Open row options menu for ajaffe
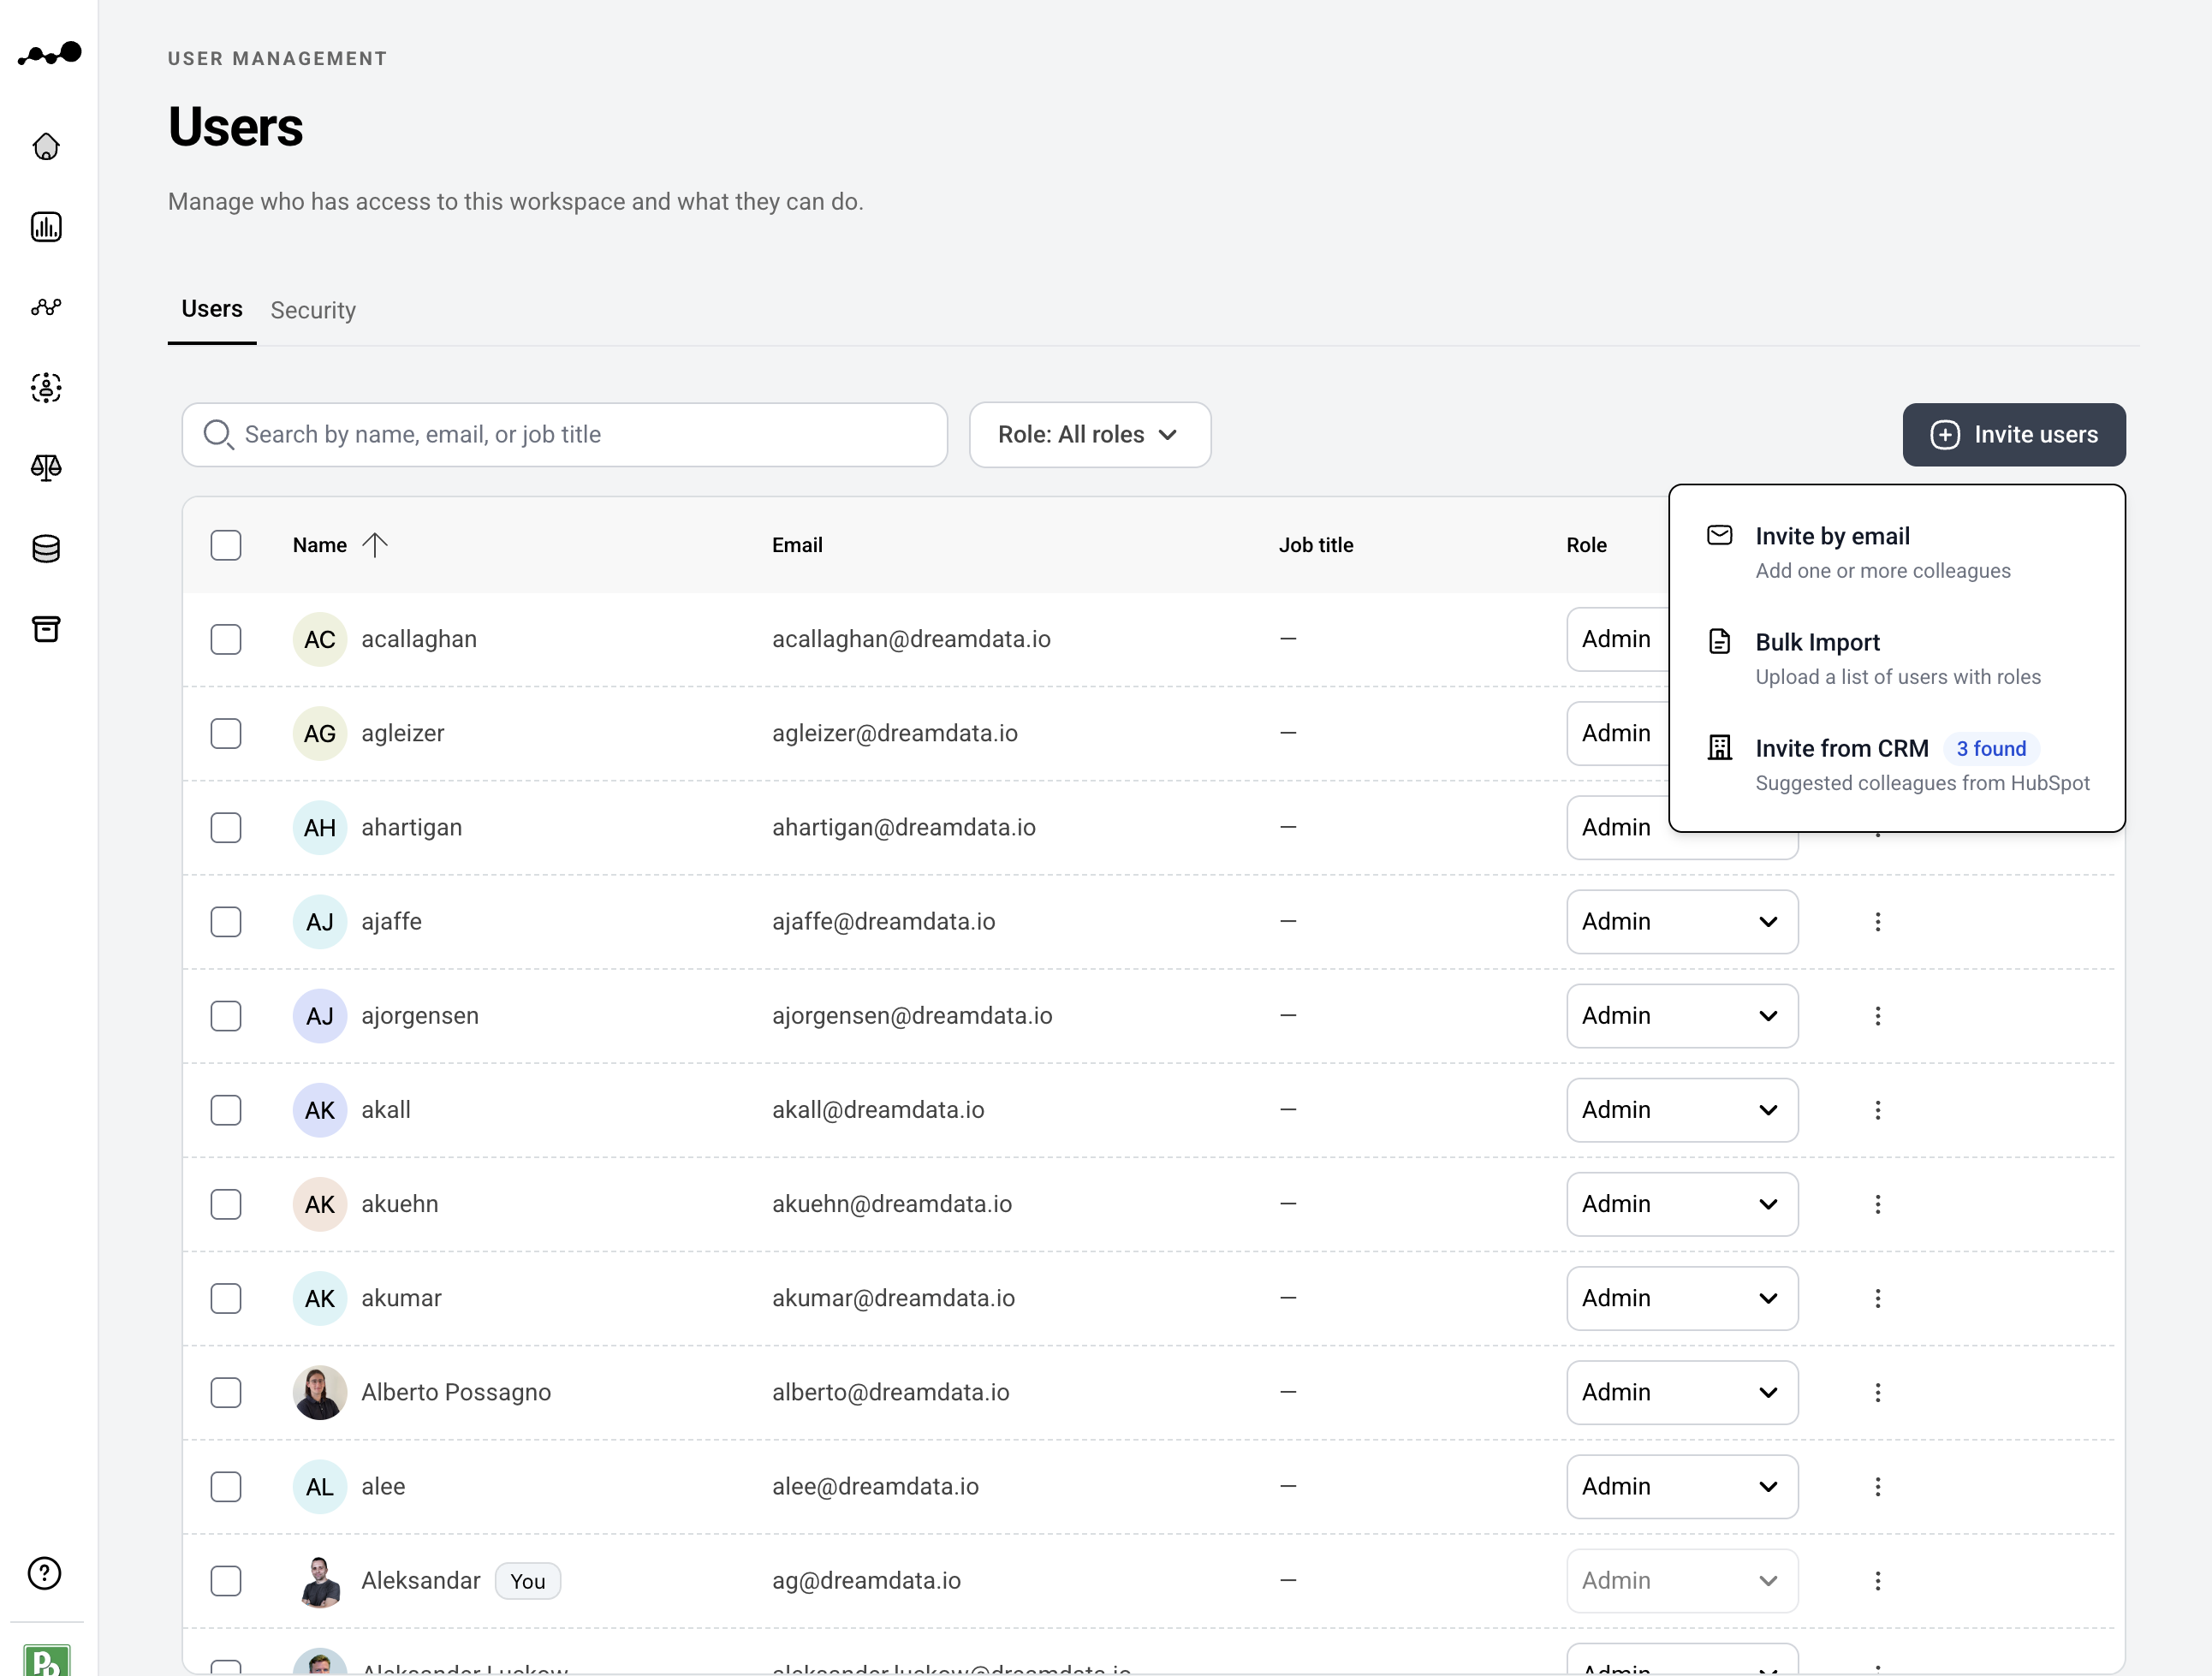Viewport: 2212px width, 1676px height. (x=1877, y=922)
